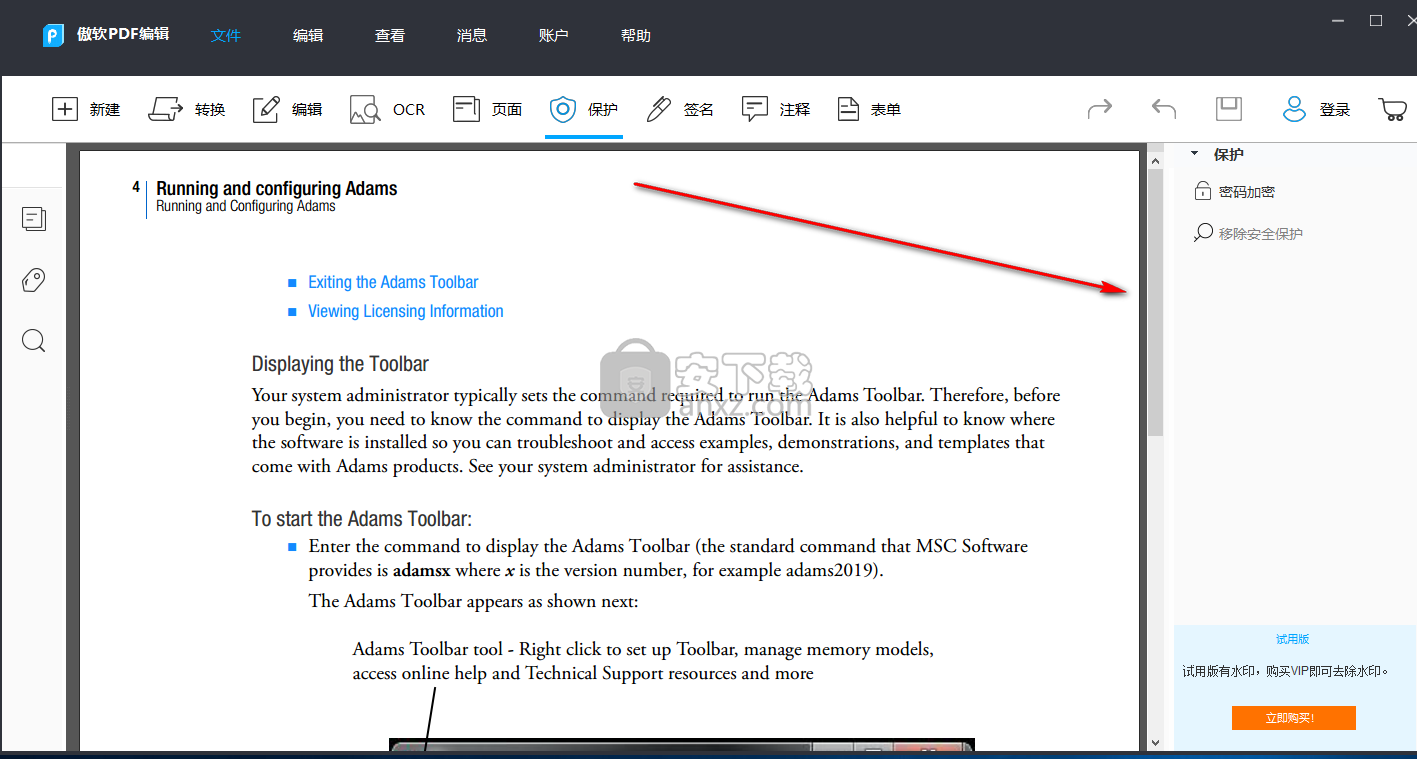Viewport: 1417px width, 759px height.
Task: Open the 文件 (File) menu
Action: pos(226,35)
